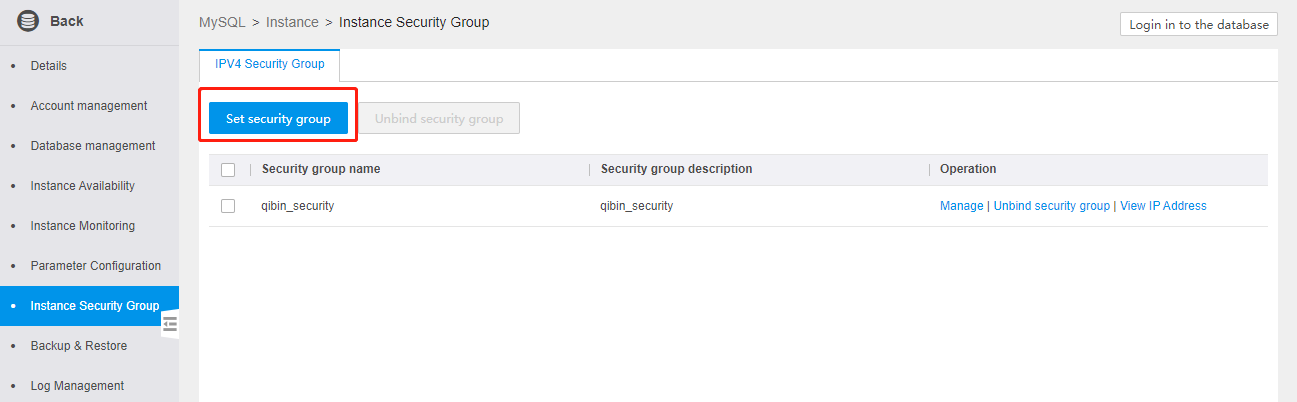
Task: Go to Instance Monitoring
Action: click(x=83, y=226)
